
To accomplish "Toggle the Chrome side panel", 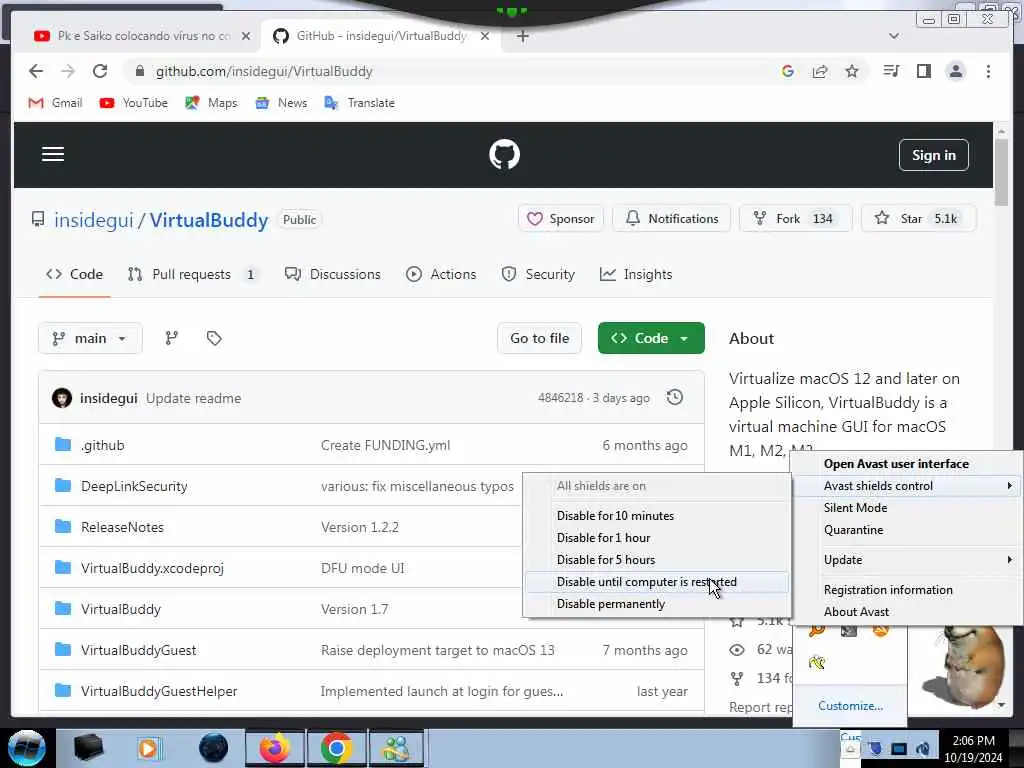I will click(x=923, y=71).
